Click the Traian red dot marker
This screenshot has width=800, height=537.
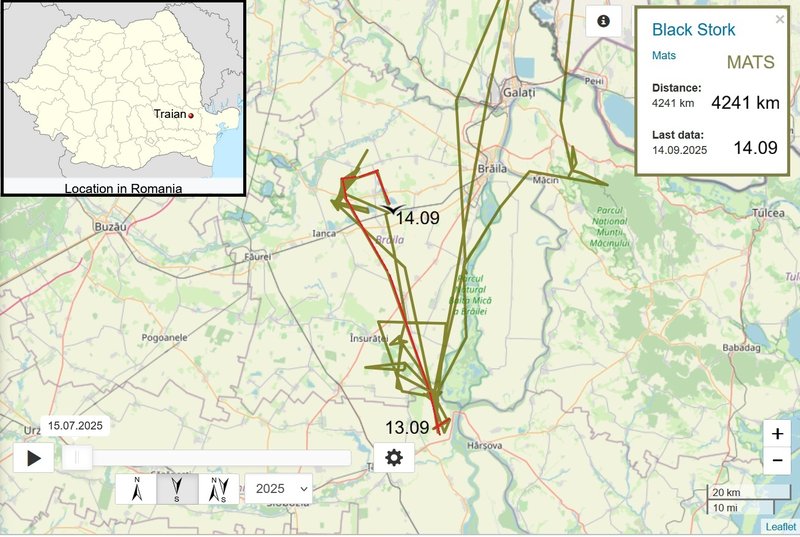[191, 116]
